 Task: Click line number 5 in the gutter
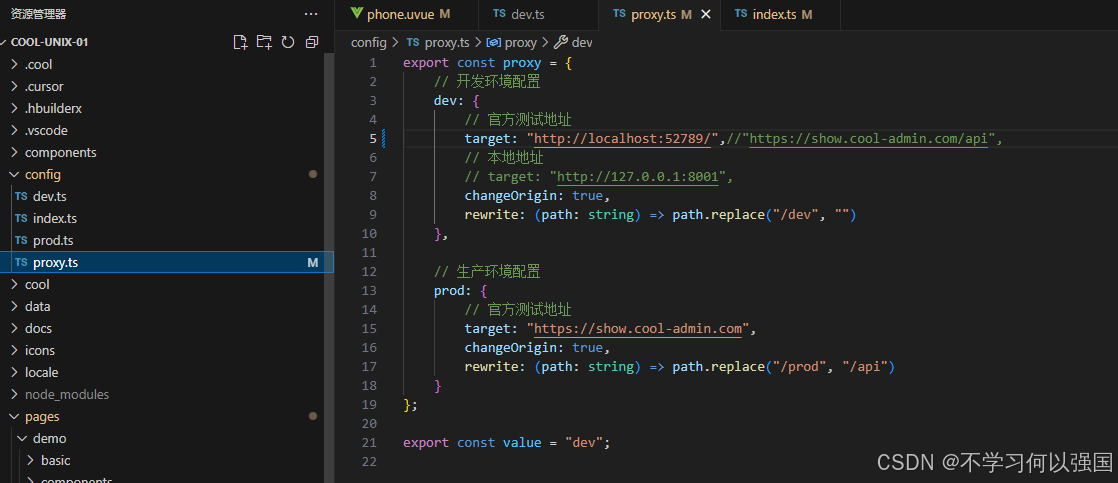tap(373, 138)
